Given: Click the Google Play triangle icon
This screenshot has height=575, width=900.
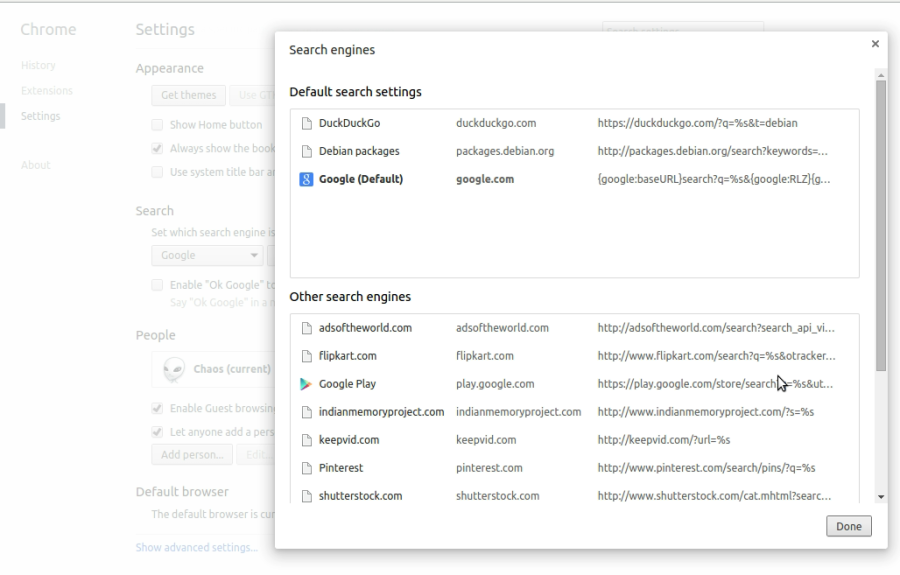Looking at the screenshot, I should click(306, 384).
